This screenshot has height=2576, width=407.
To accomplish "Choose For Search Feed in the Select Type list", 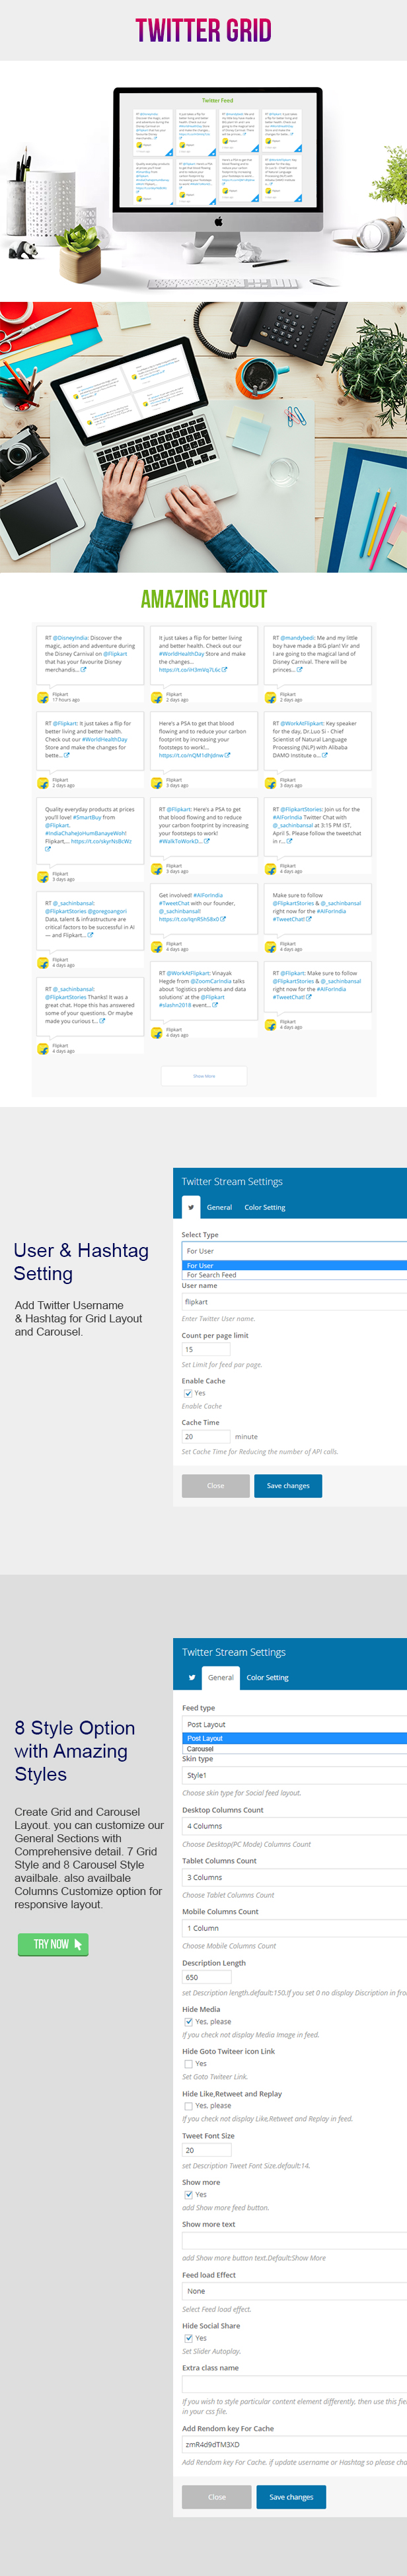I will (x=212, y=1275).
